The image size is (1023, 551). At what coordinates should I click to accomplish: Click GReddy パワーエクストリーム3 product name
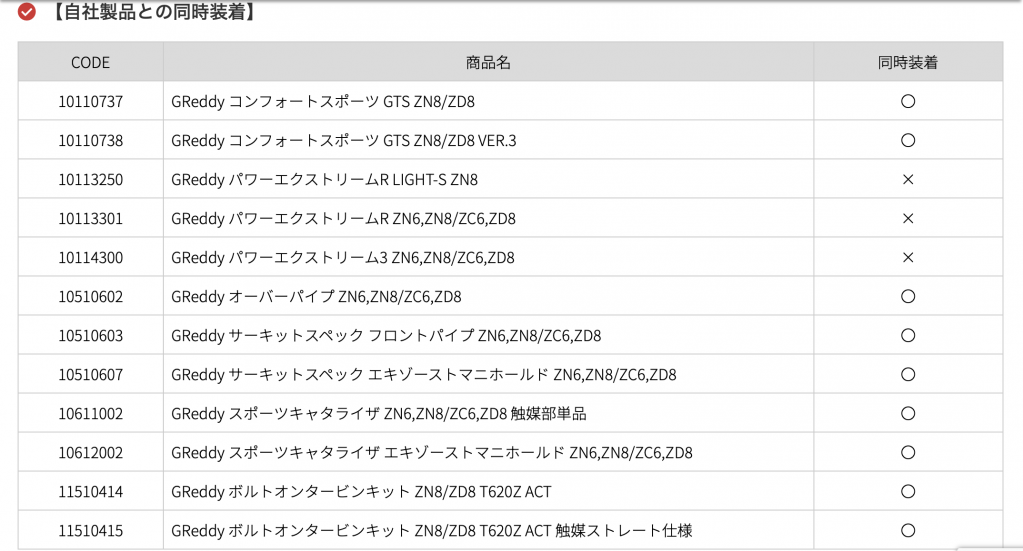coord(343,258)
